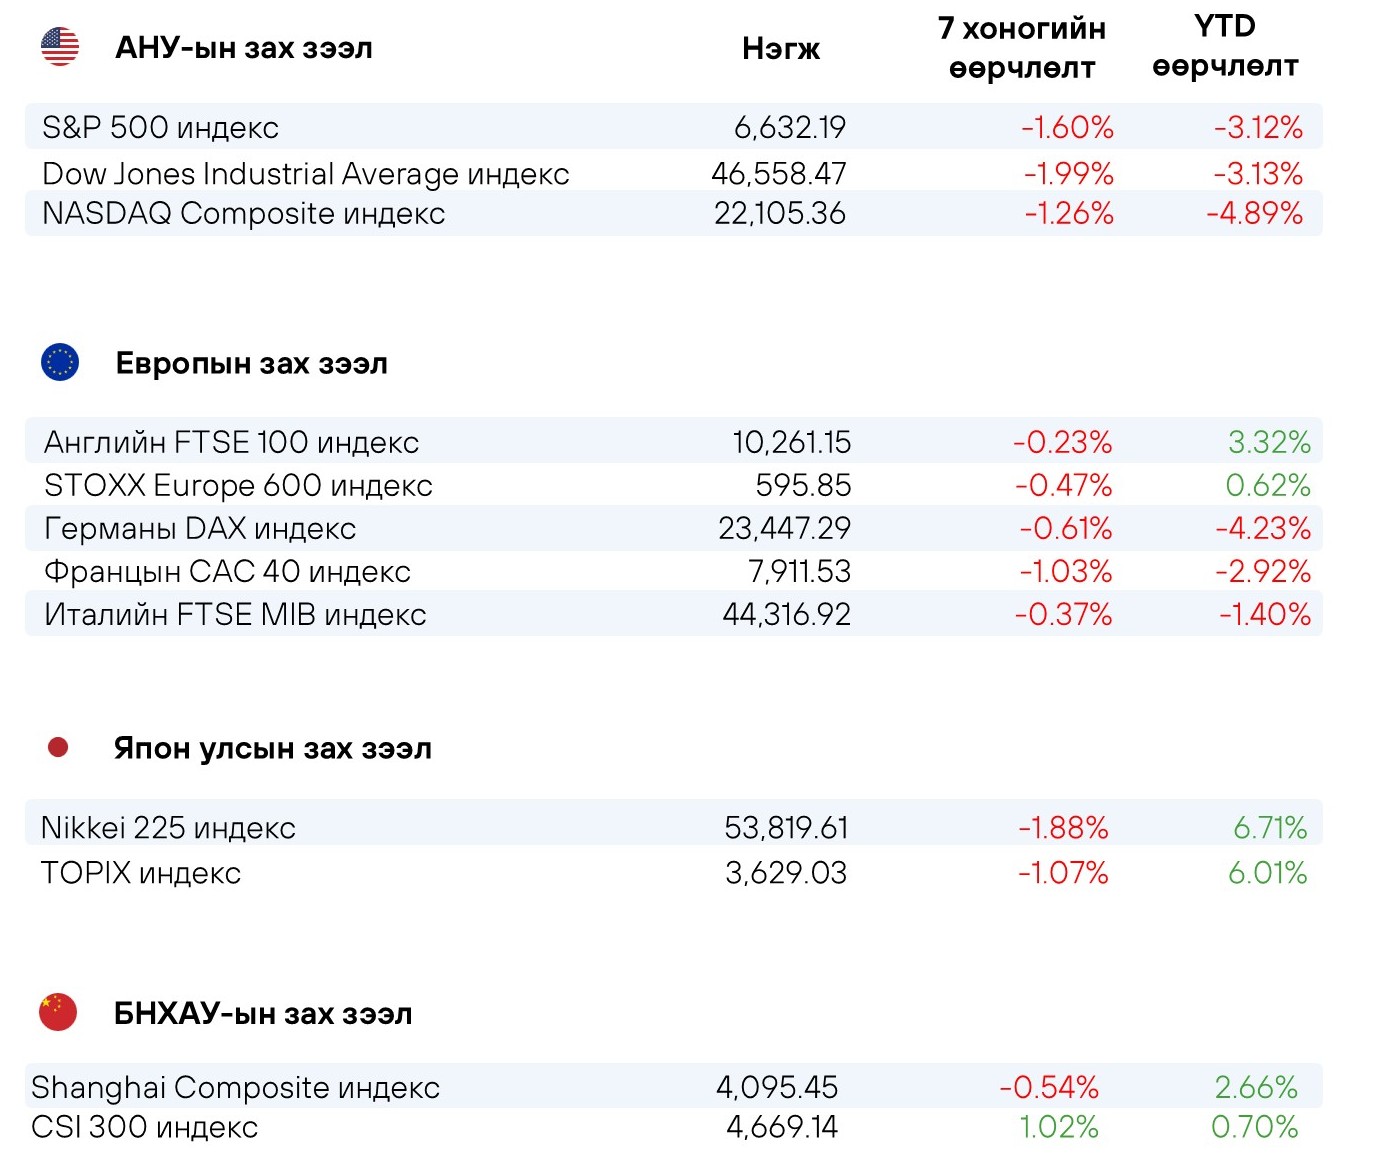Click the Japan red circle flag icon

[x=58, y=747]
